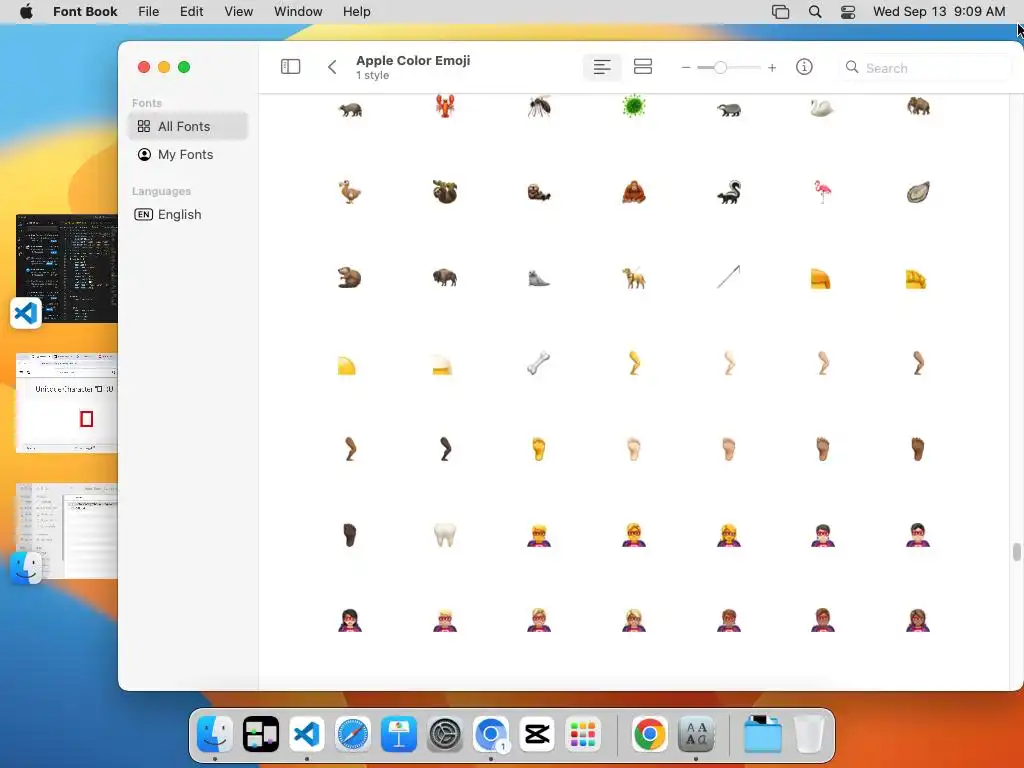This screenshot has width=1024, height=768.
Task: Open Mission Control from the Dock
Action: [261, 734]
